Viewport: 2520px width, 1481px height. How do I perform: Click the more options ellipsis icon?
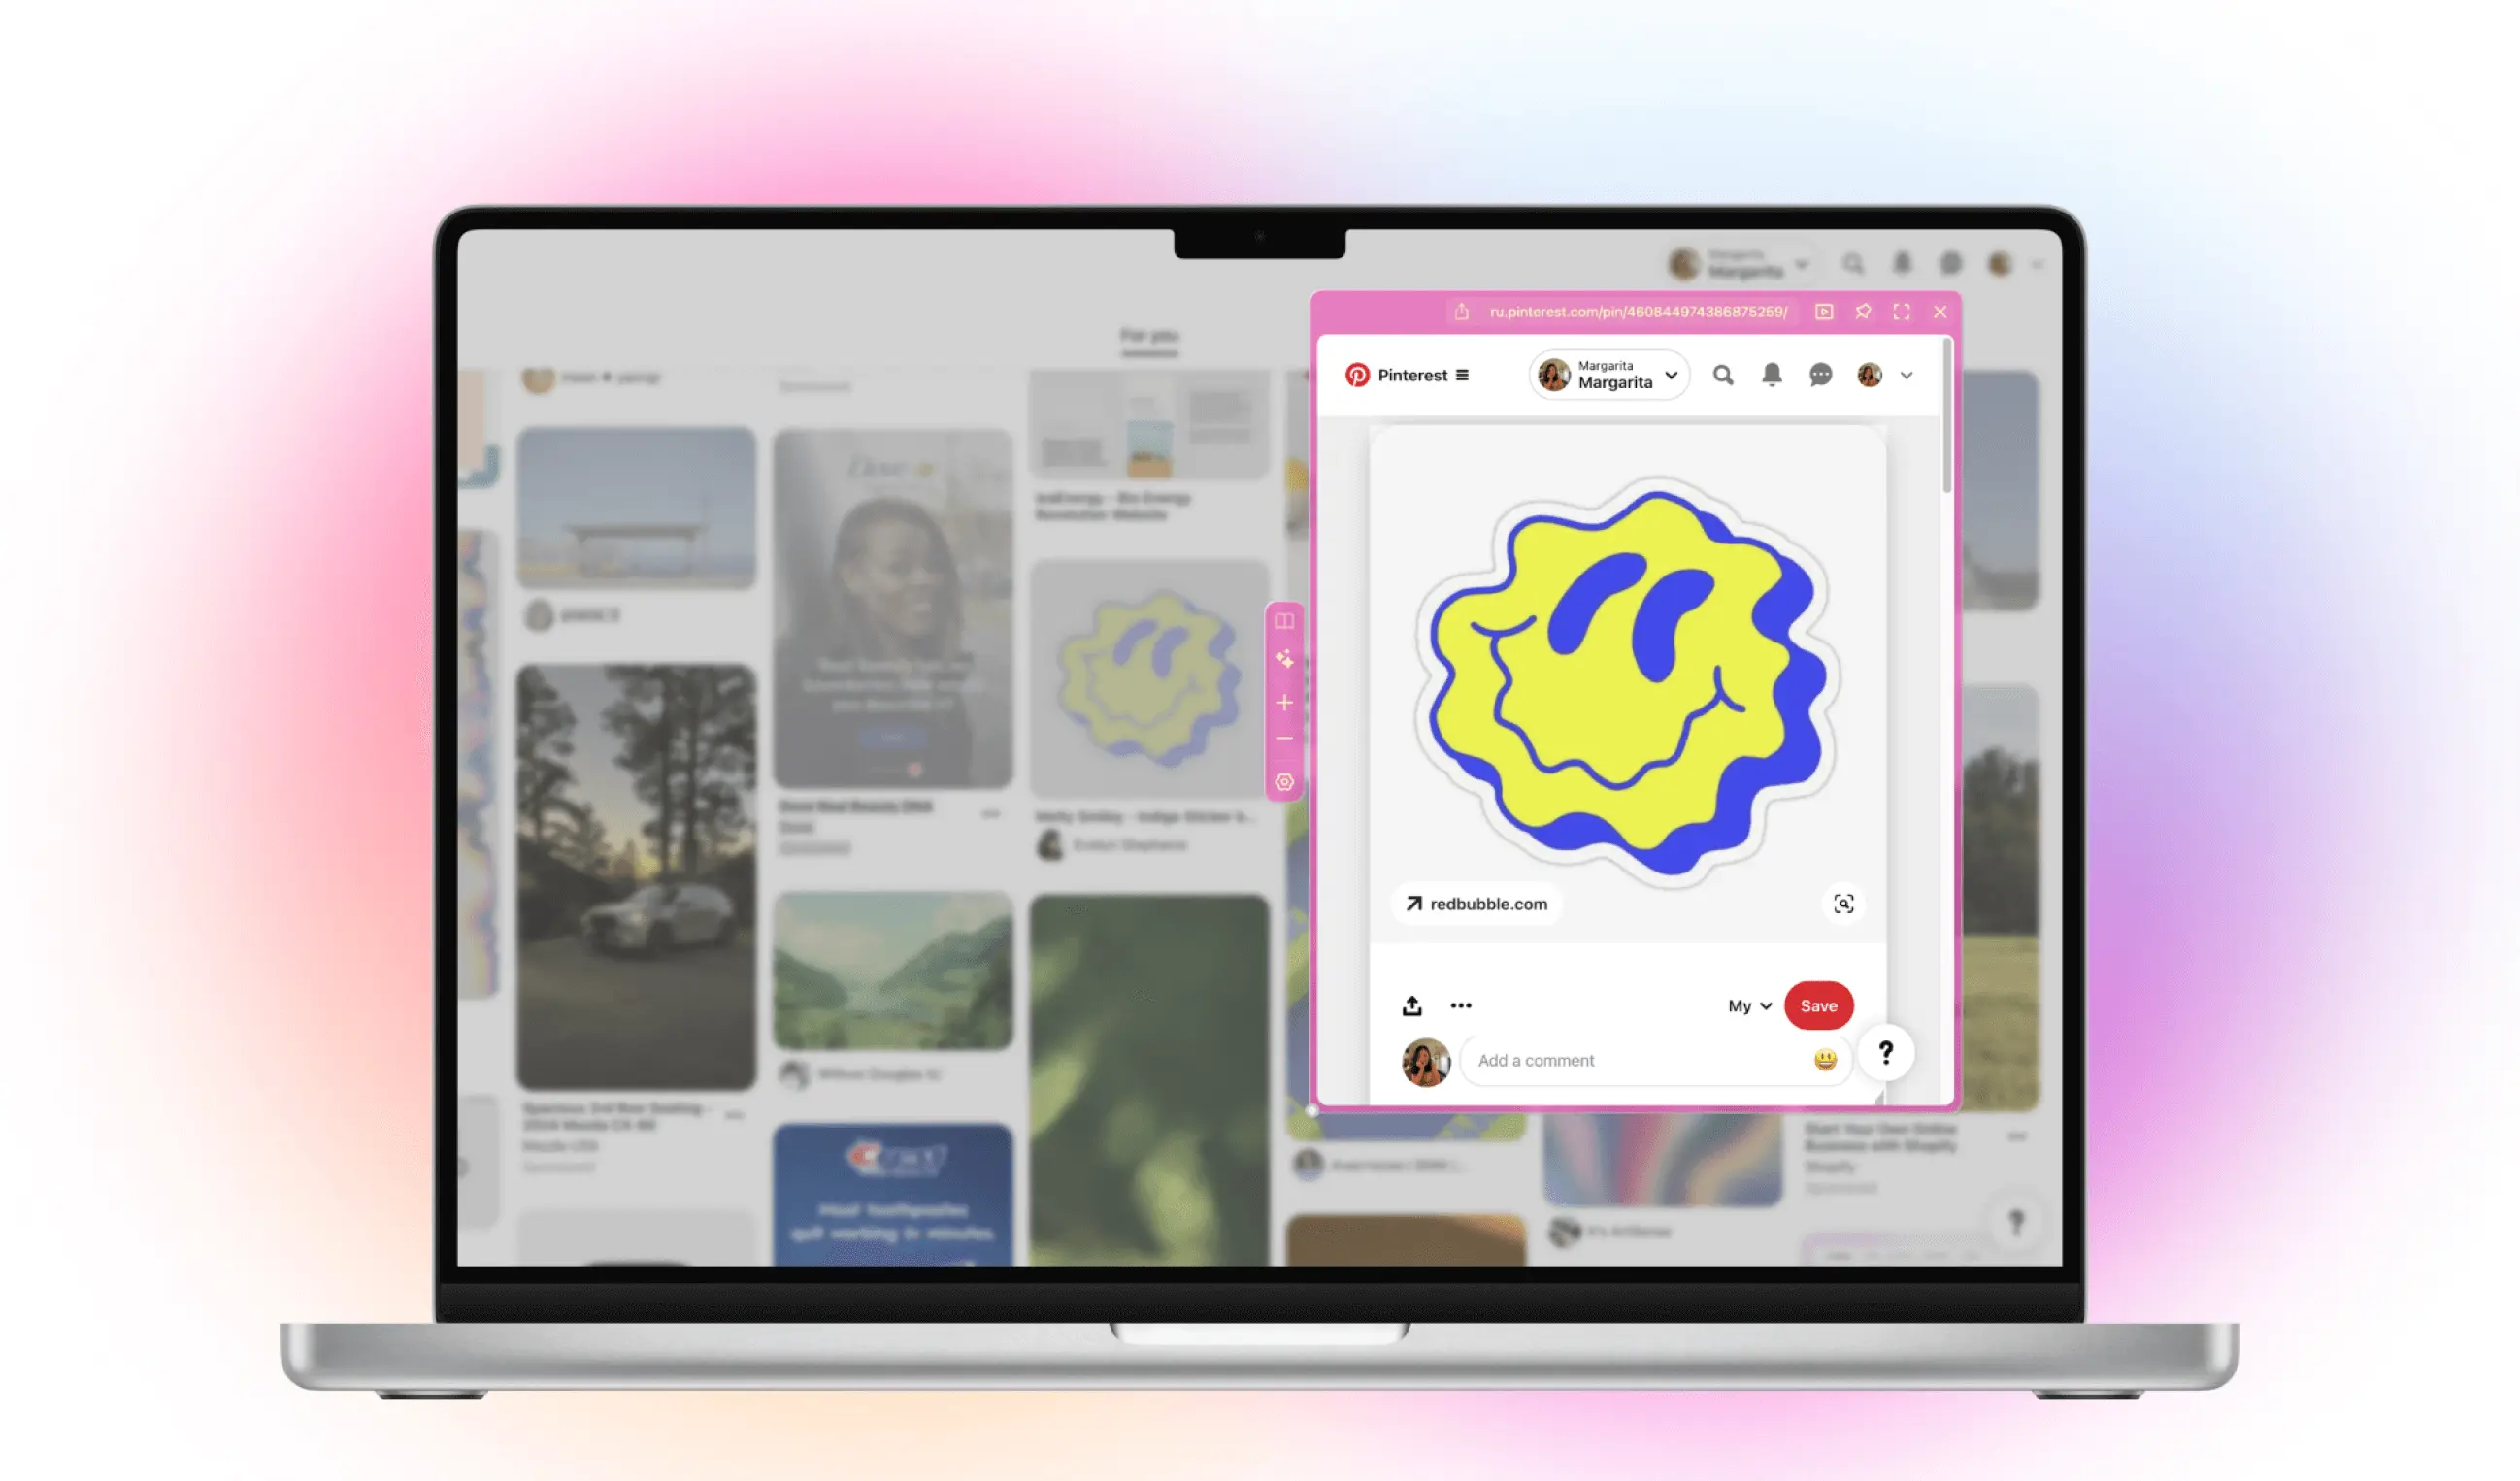1460,1005
